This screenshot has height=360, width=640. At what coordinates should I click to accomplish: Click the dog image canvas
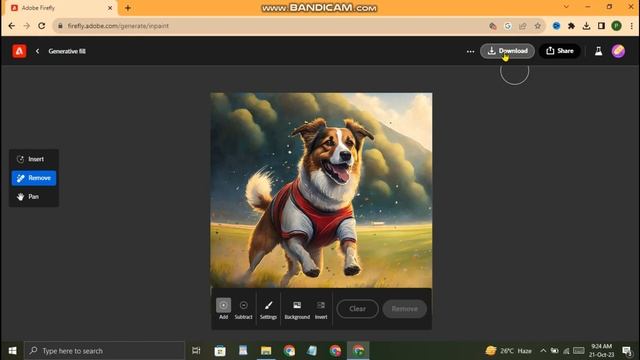pyautogui.click(x=321, y=190)
